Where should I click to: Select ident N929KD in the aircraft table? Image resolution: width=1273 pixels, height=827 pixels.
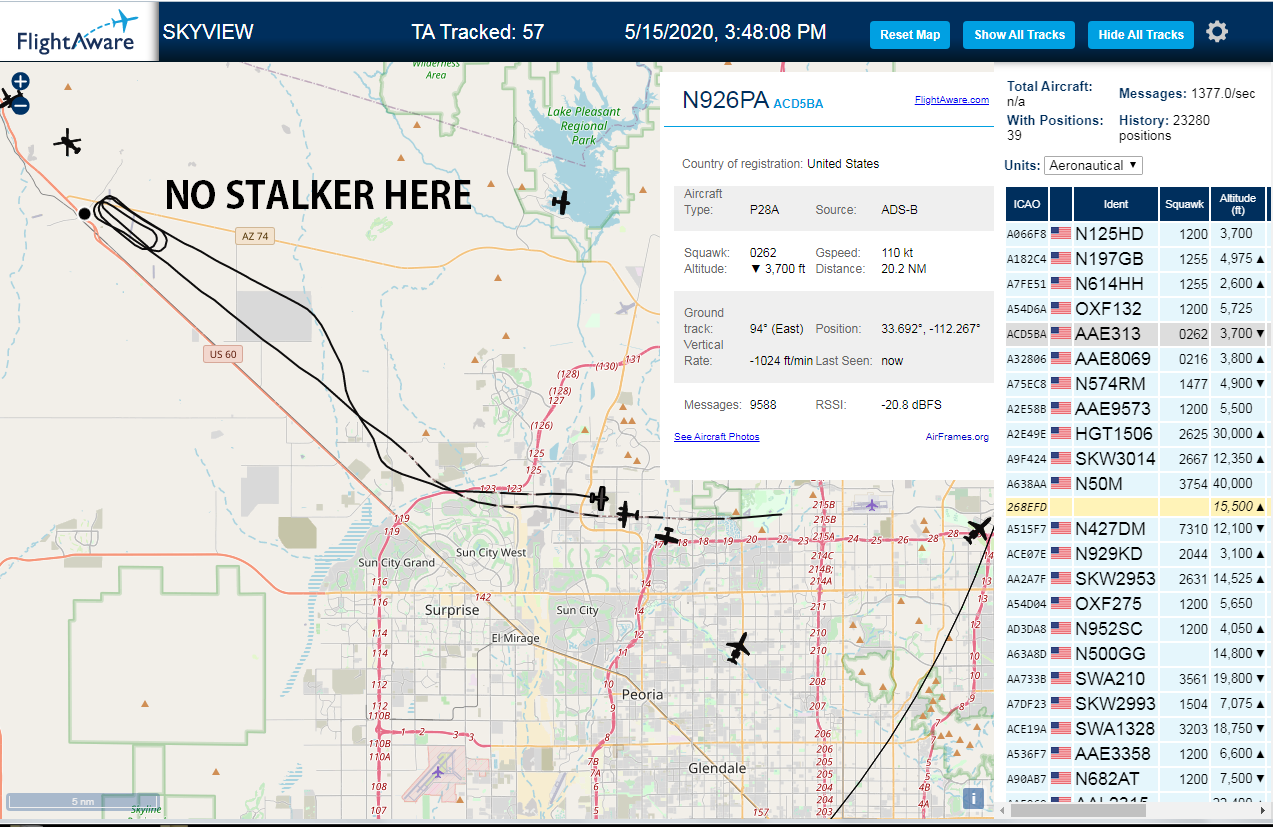[x=1109, y=554]
